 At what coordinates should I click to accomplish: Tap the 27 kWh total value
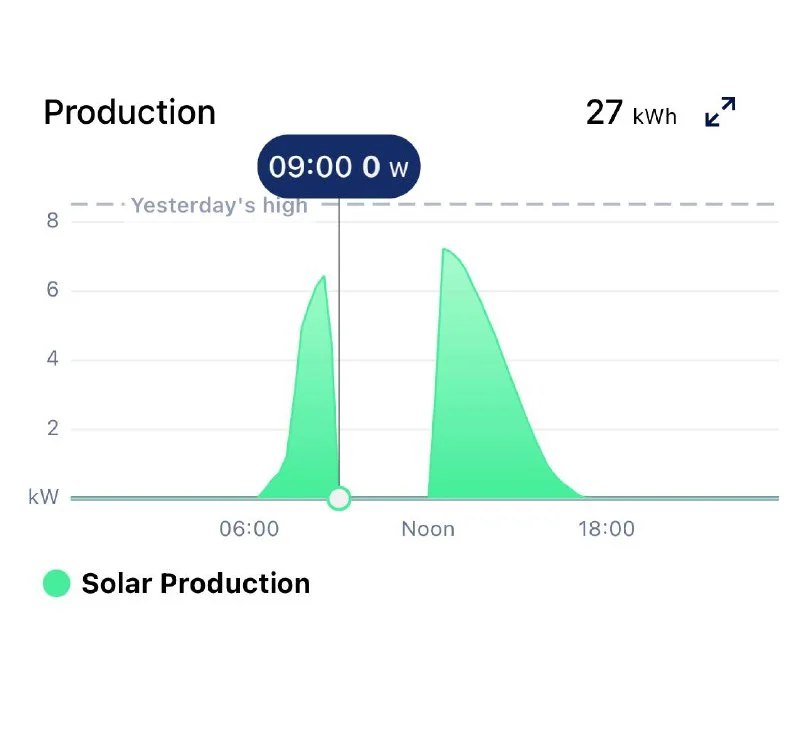(x=630, y=113)
